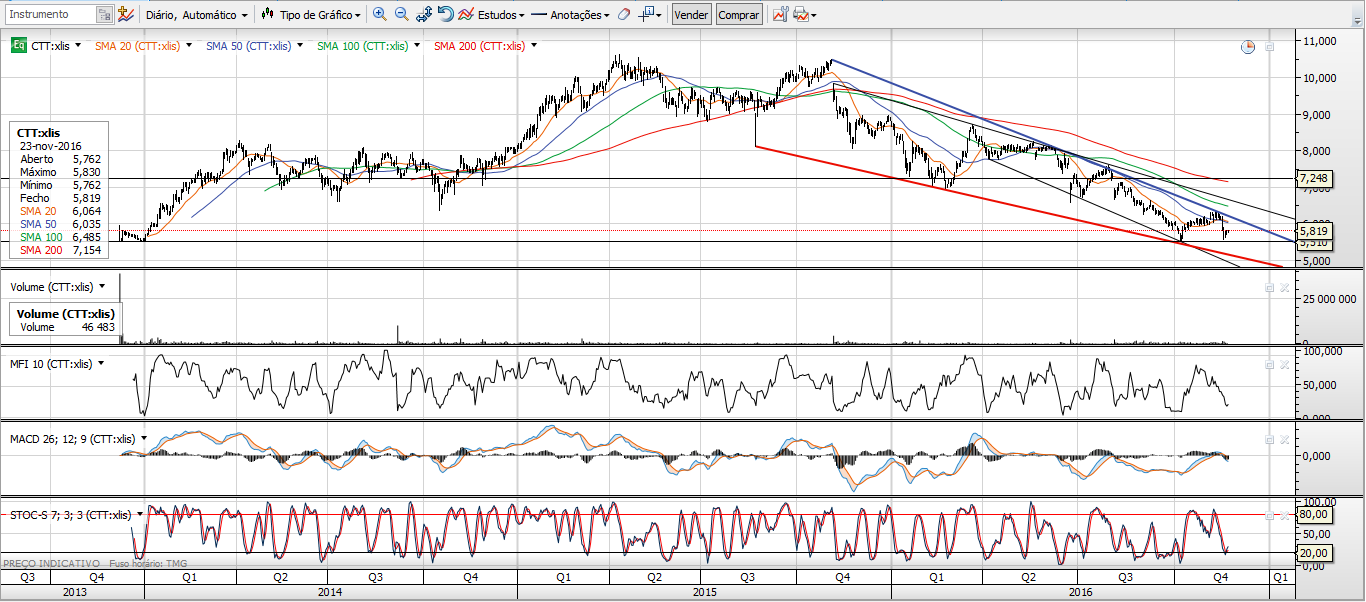Toggle the crosshair cursor tool
This screenshot has height=602, width=1366.
point(649,15)
